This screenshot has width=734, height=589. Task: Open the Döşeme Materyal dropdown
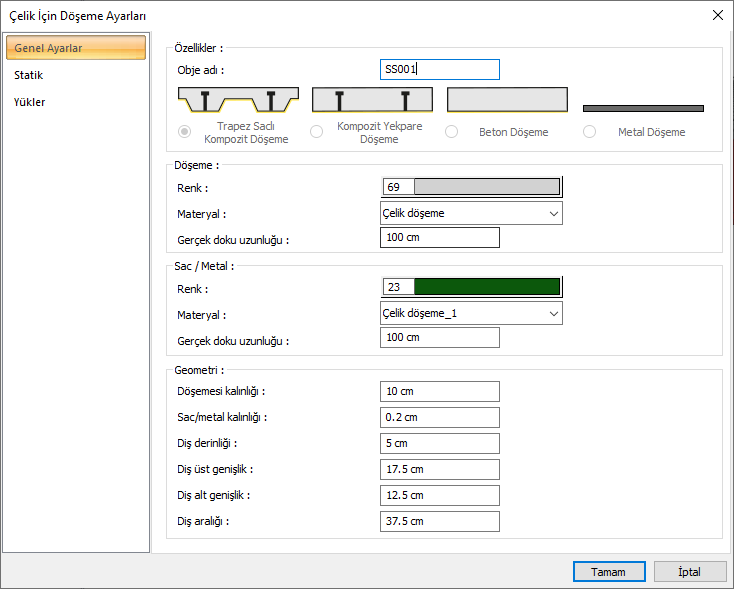click(471, 213)
